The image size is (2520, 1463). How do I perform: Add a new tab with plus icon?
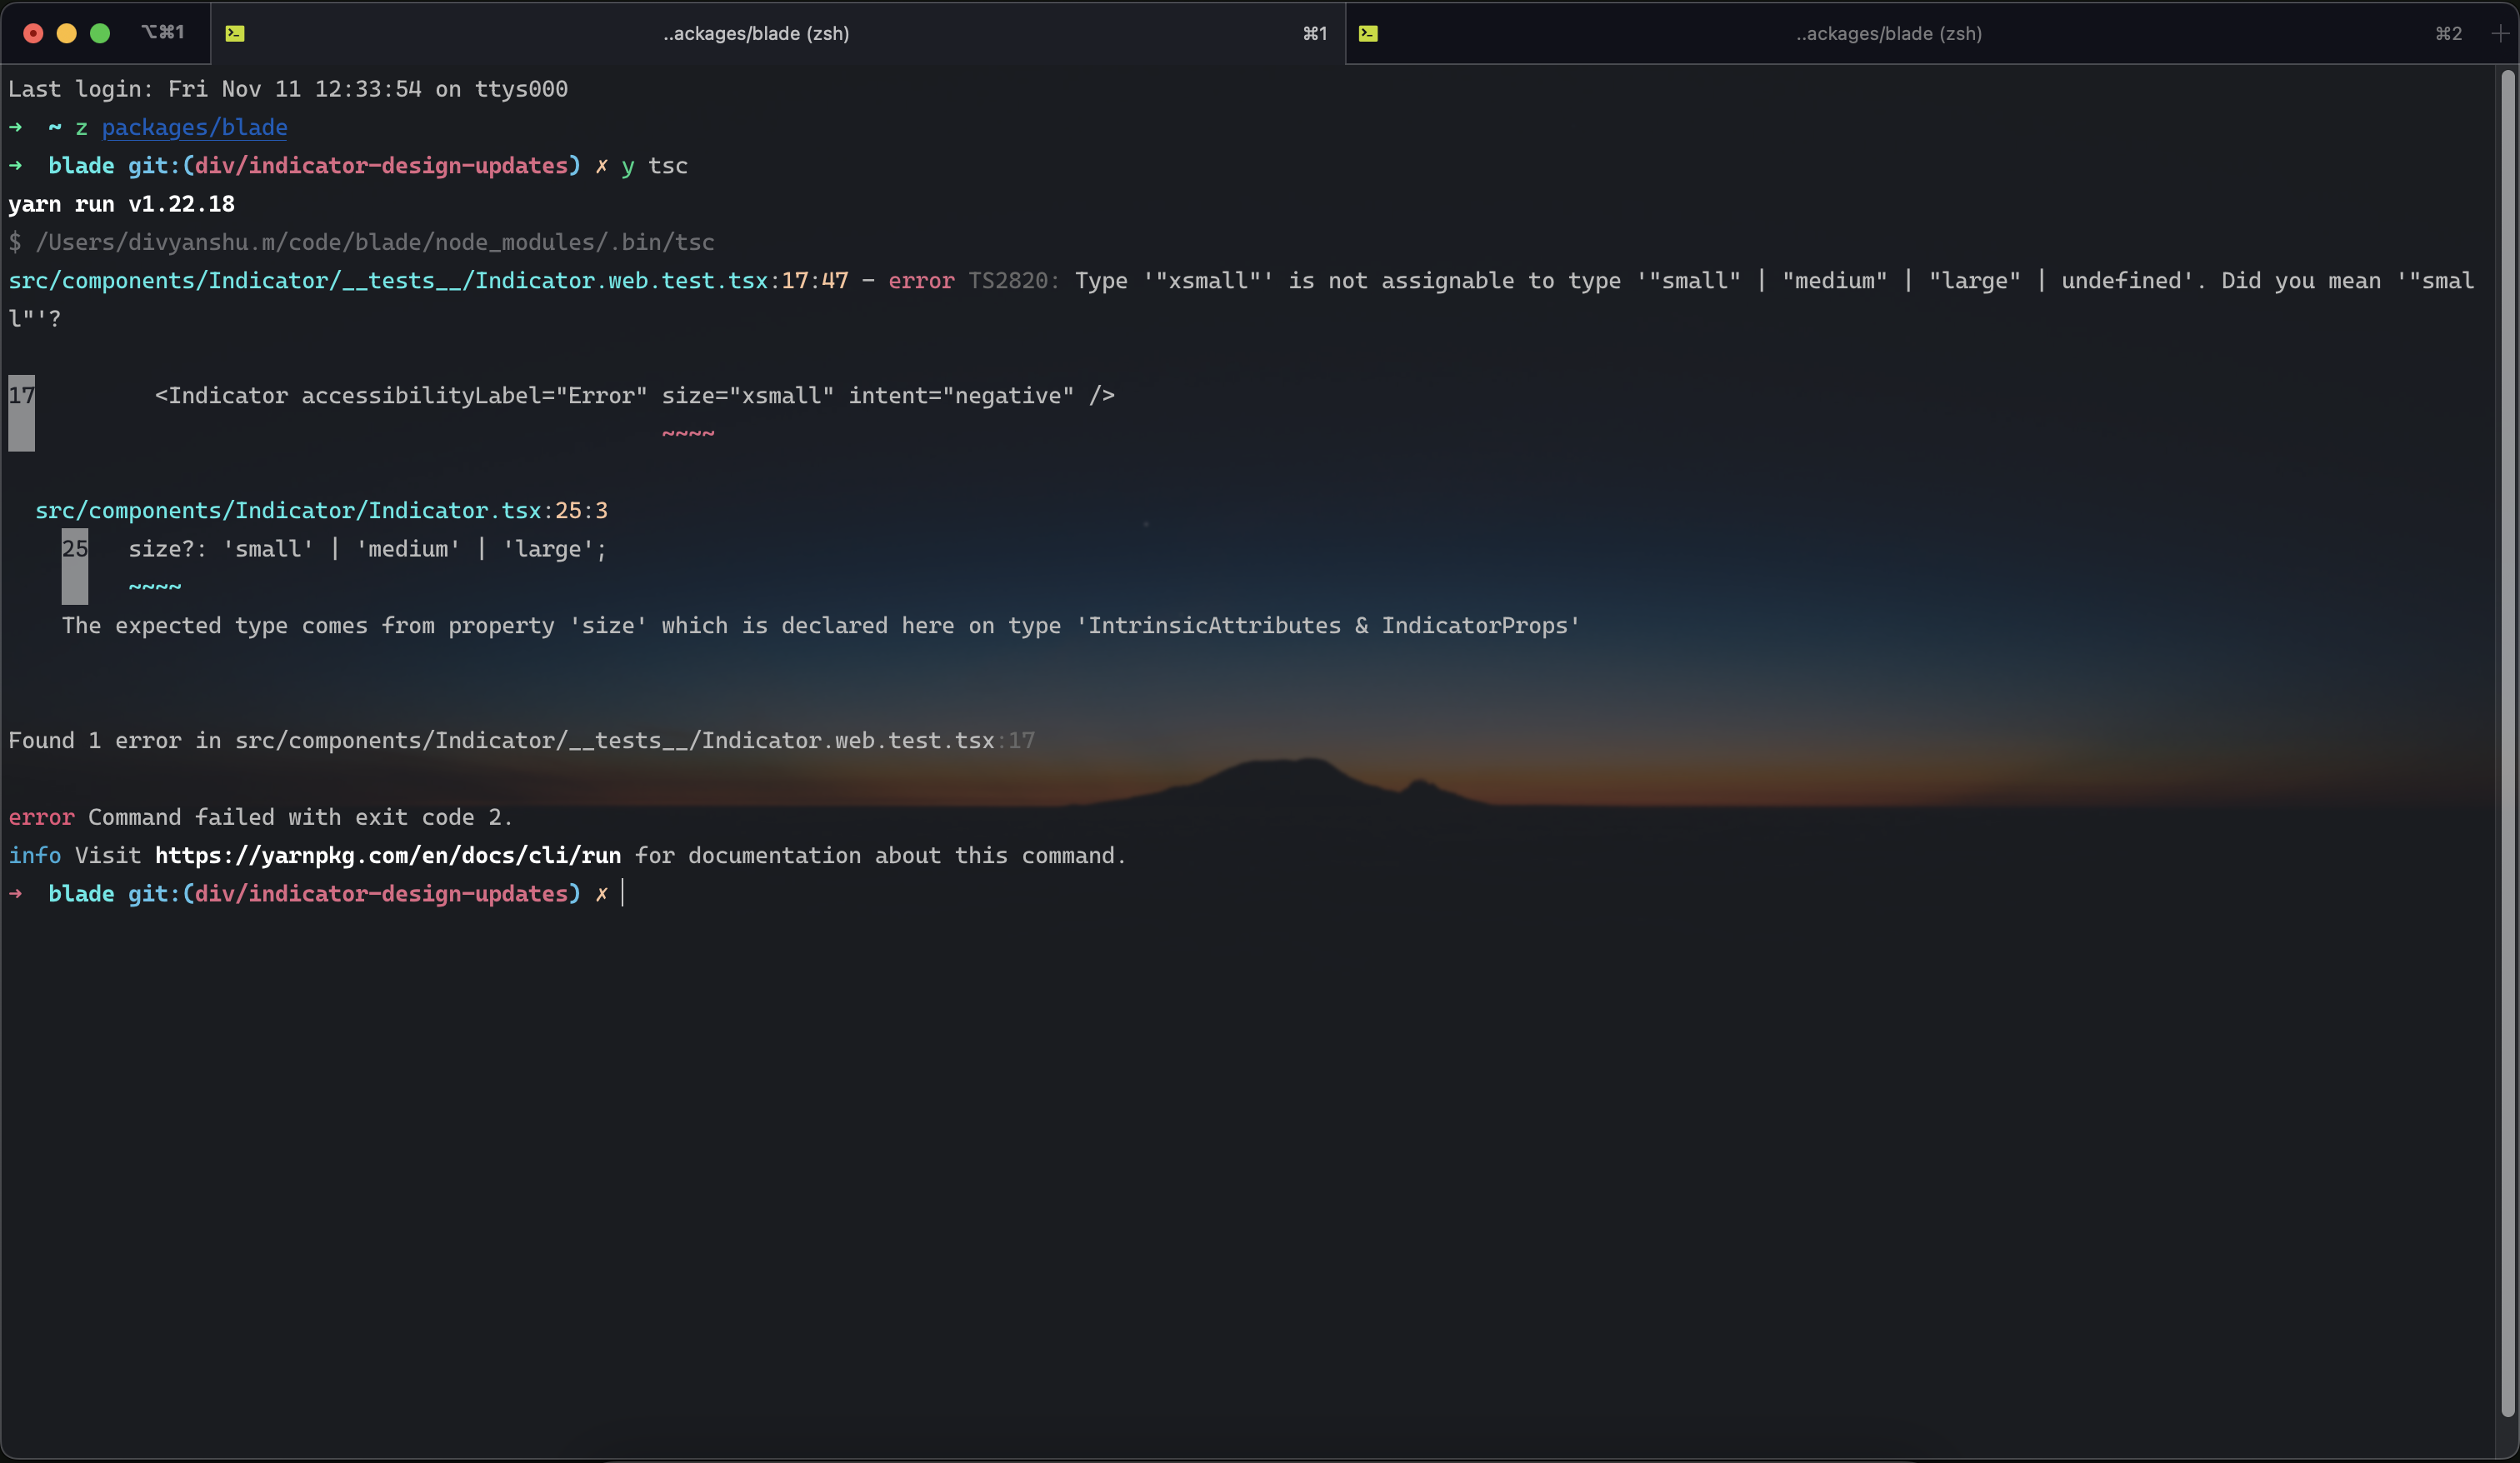tap(2500, 33)
